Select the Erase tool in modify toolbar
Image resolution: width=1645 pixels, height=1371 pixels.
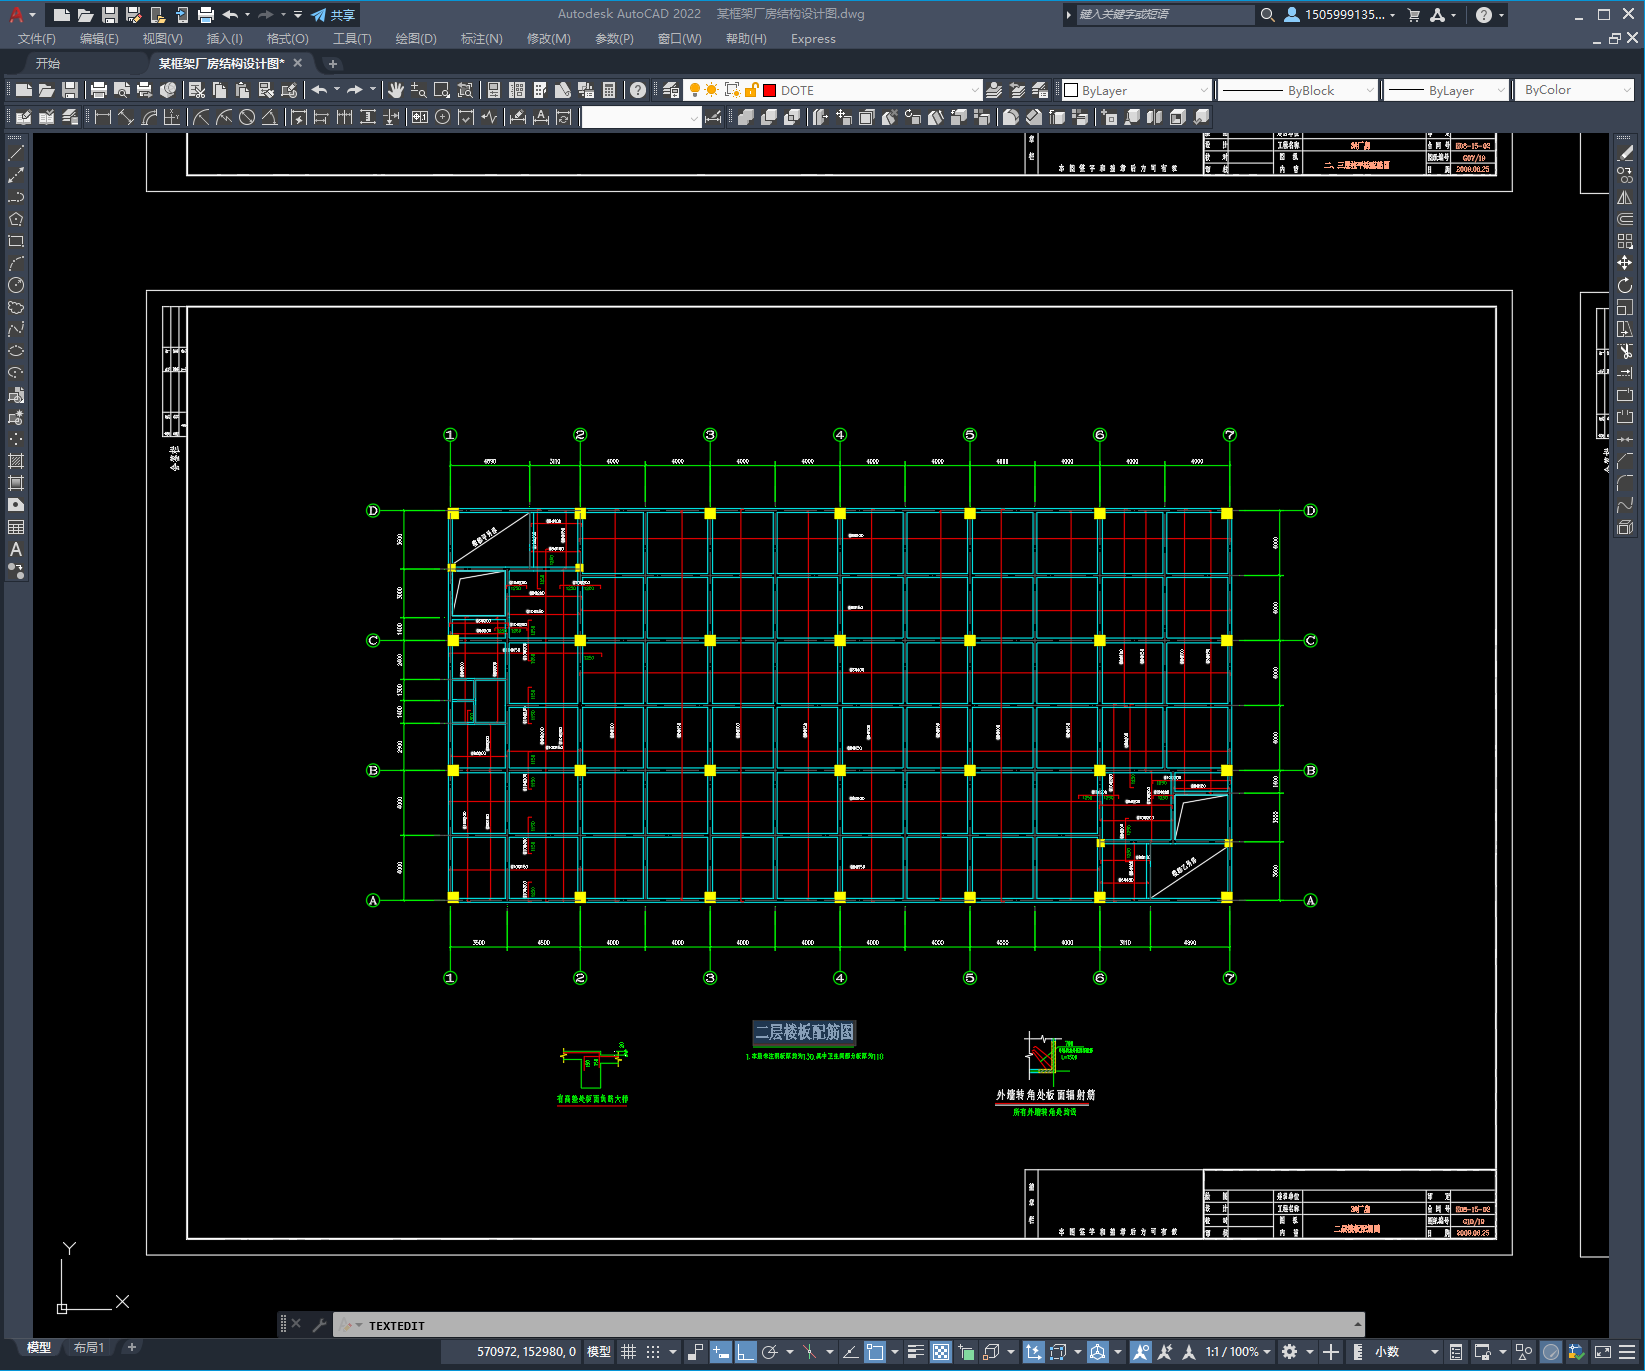pos(1625,153)
